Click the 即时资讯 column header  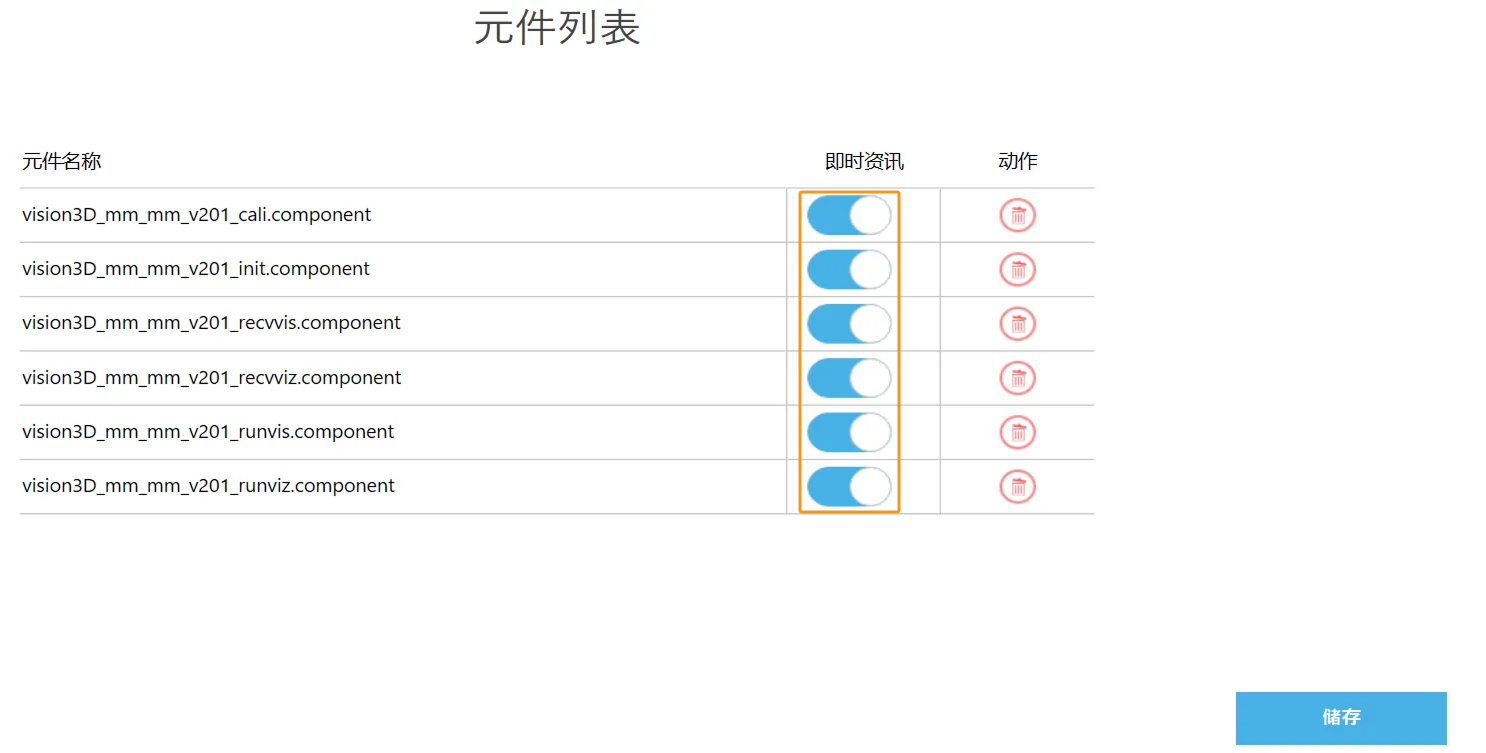click(864, 161)
